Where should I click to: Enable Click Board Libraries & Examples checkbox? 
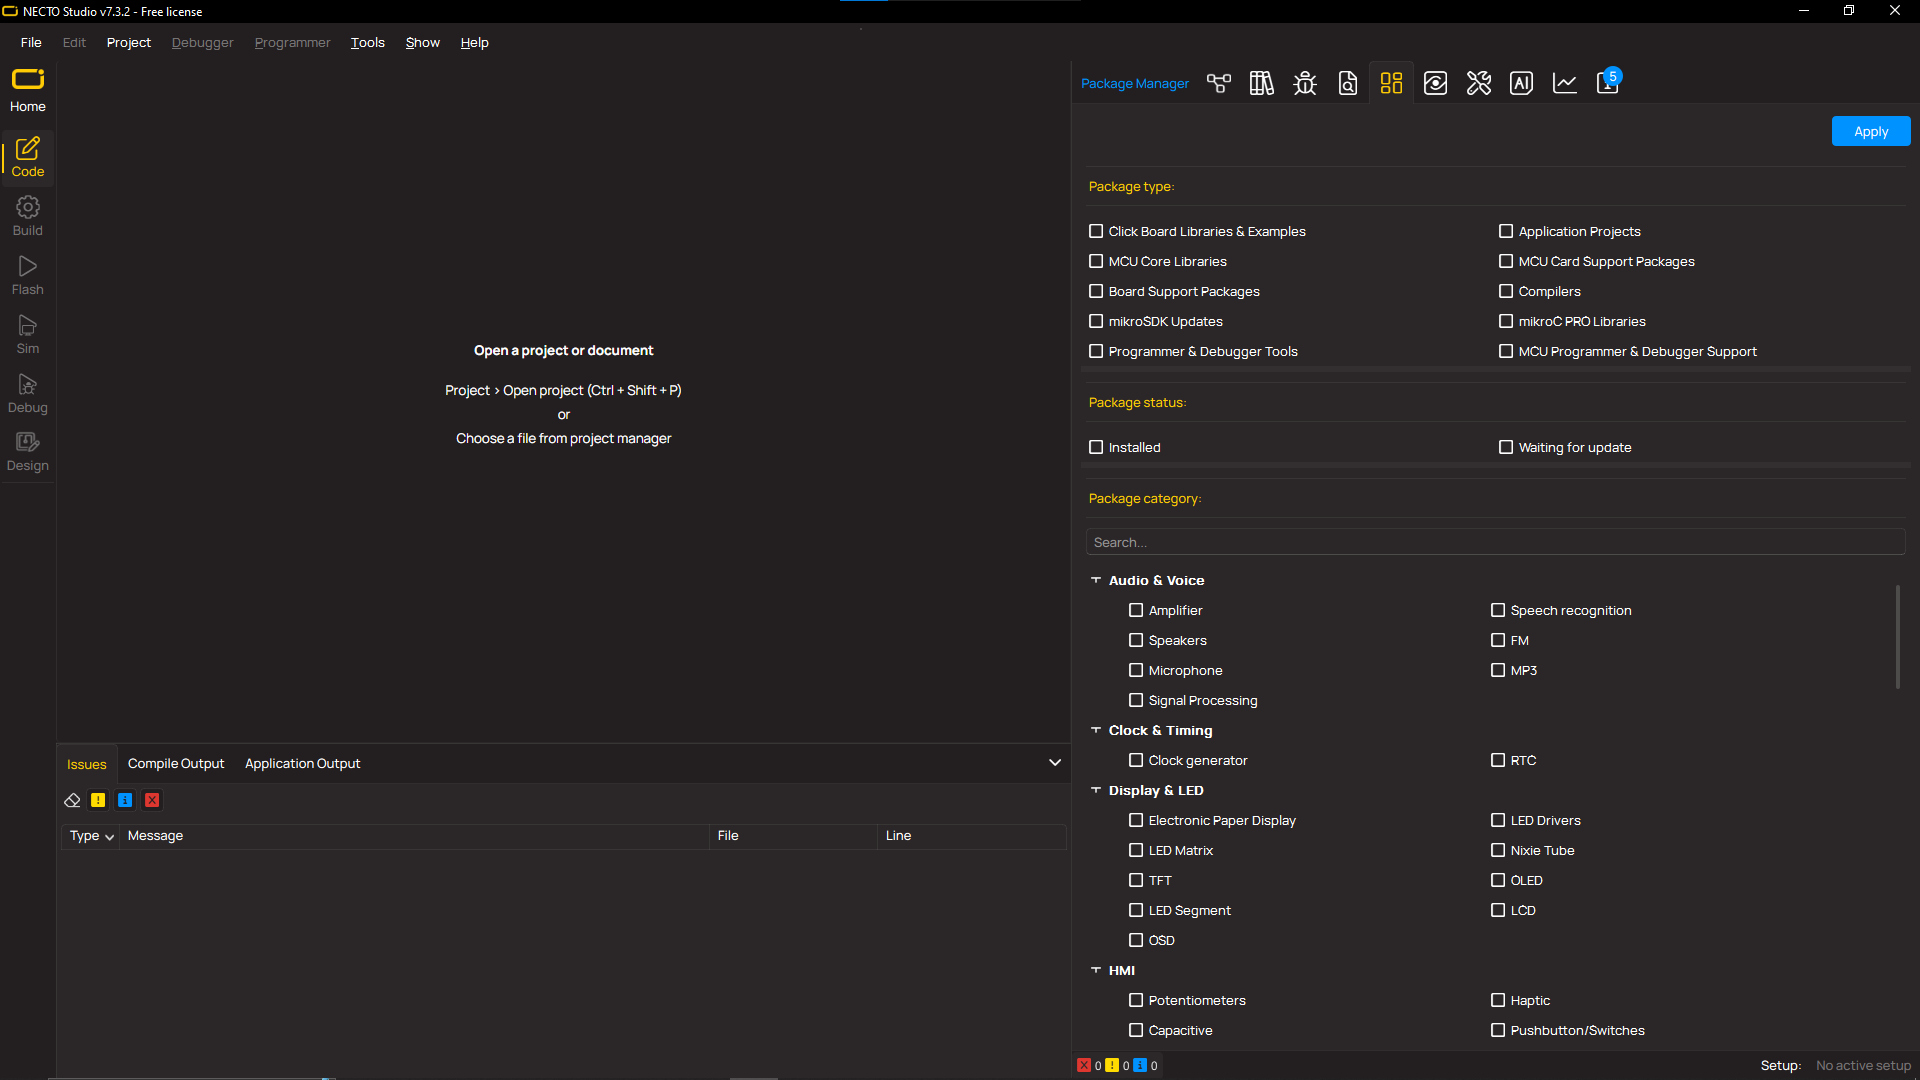coord(1096,231)
